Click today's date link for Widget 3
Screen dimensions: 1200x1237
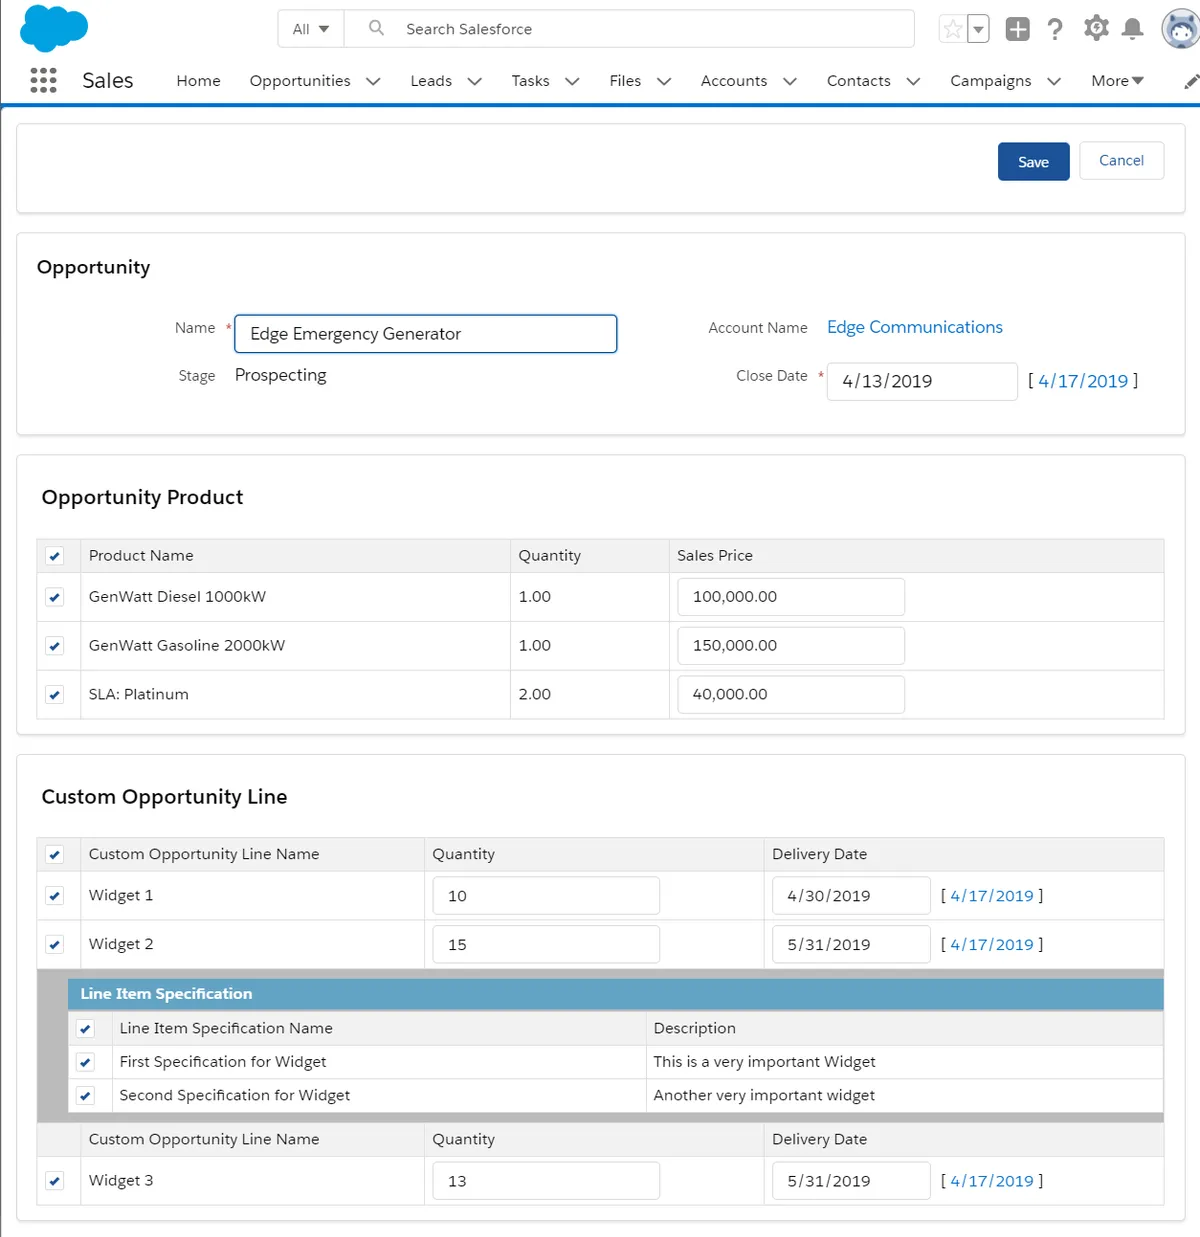pyautogui.click(x=992, y=1181)
